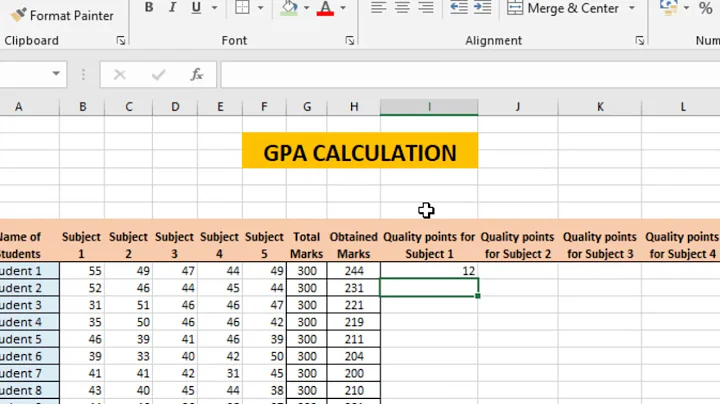Click Merge & Center

(x=563, y=8)
